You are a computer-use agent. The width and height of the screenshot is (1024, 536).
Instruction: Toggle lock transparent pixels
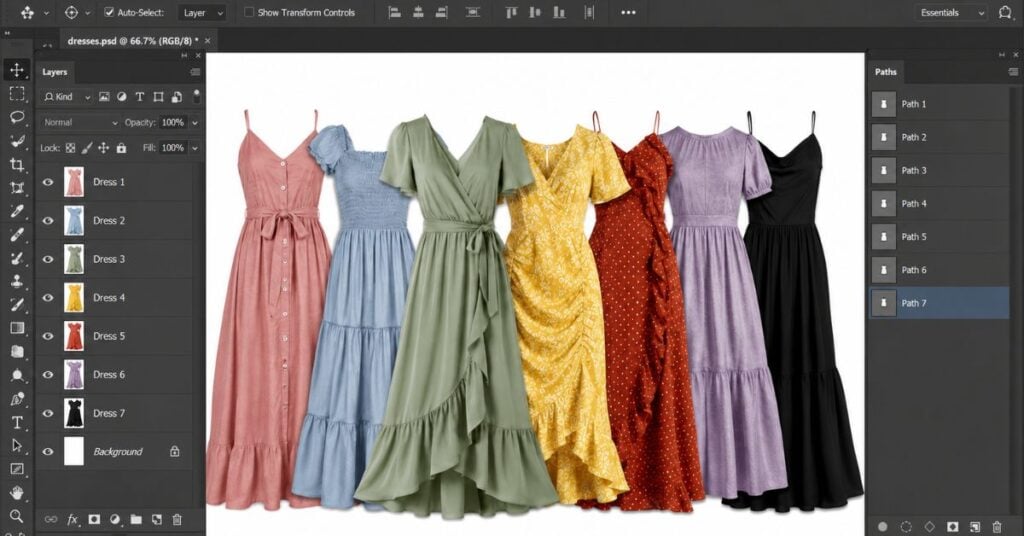pos(71,148)
